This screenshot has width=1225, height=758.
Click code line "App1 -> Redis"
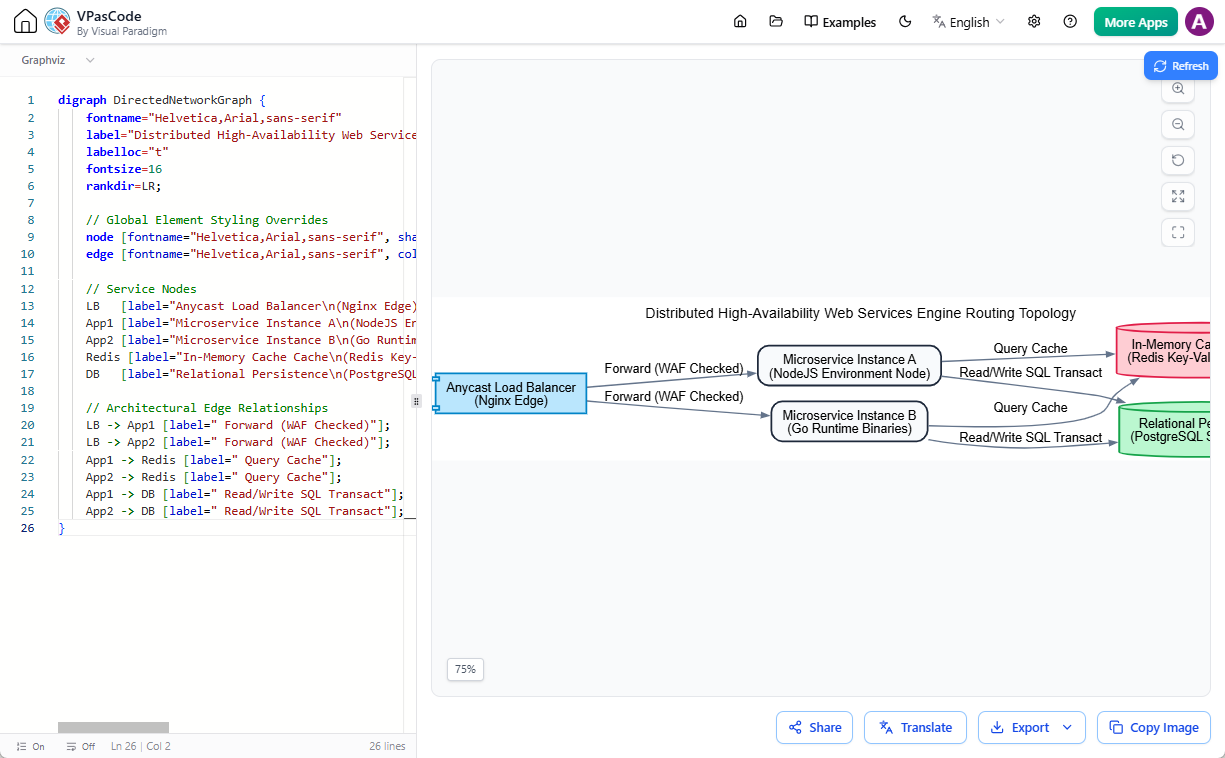[214, 460]
